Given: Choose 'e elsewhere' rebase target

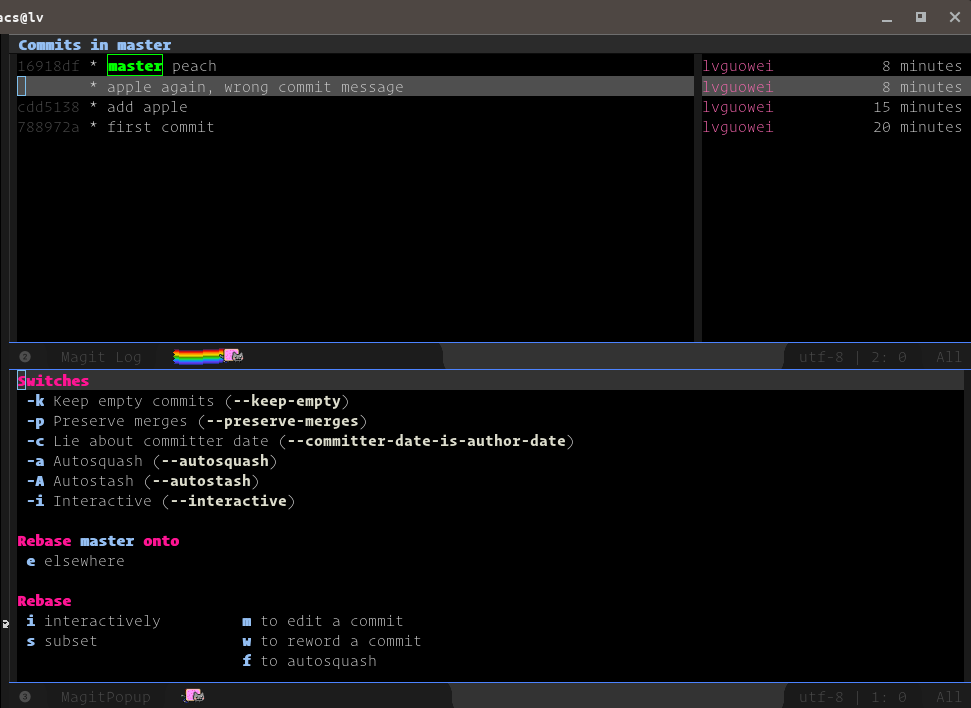Looking at the screenshot, I should pos(76,561).
